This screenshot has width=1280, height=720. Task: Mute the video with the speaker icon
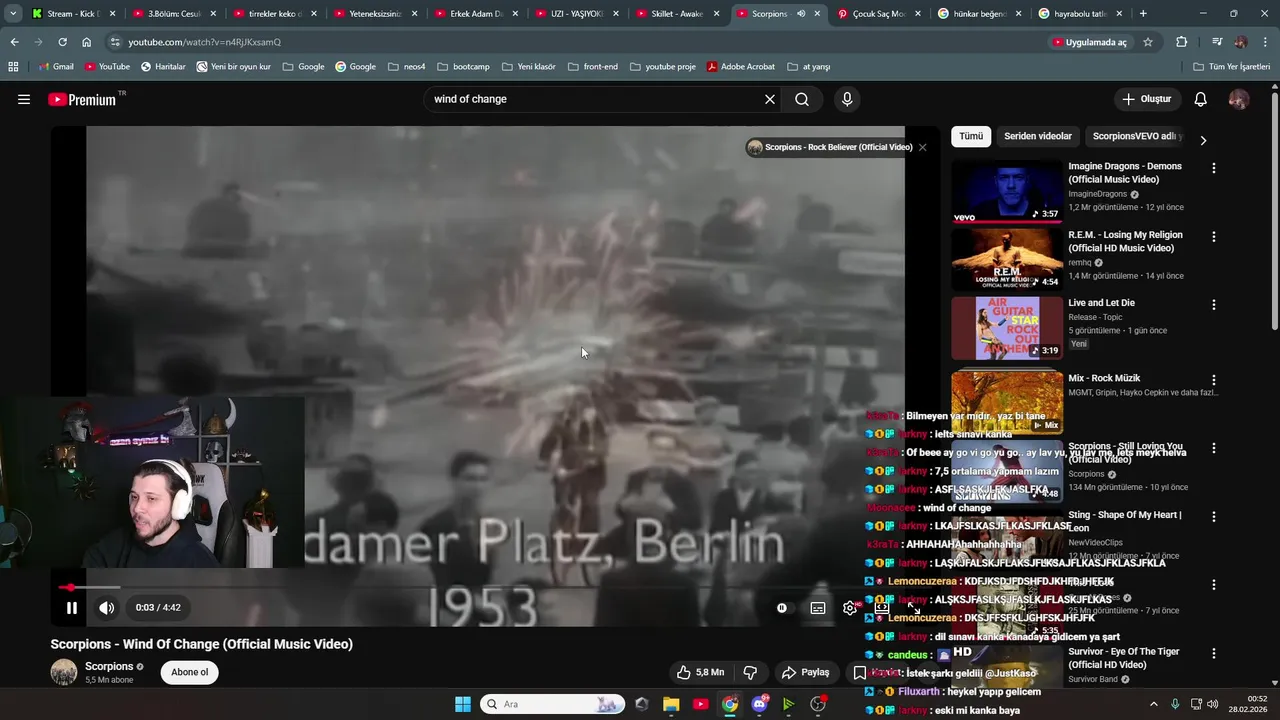[x=106, y=607]
